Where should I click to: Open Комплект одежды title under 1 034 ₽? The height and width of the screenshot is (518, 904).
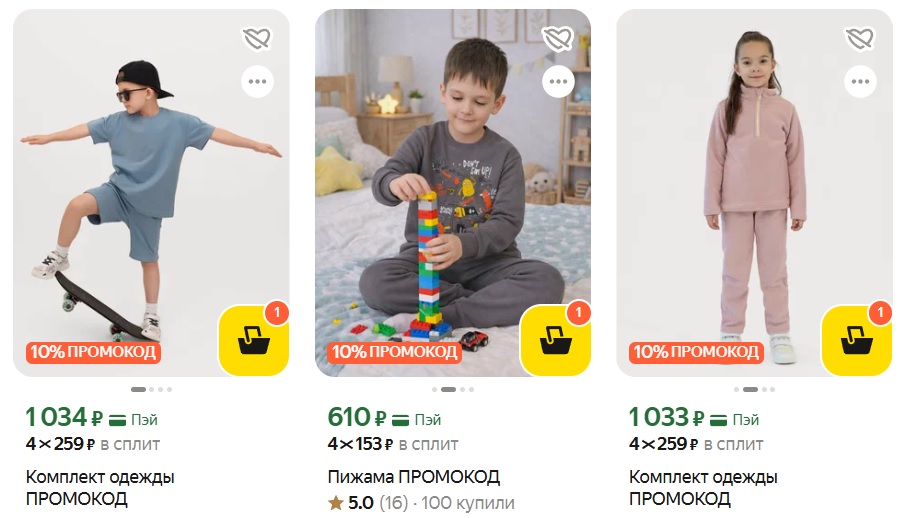tap(100, 487)
